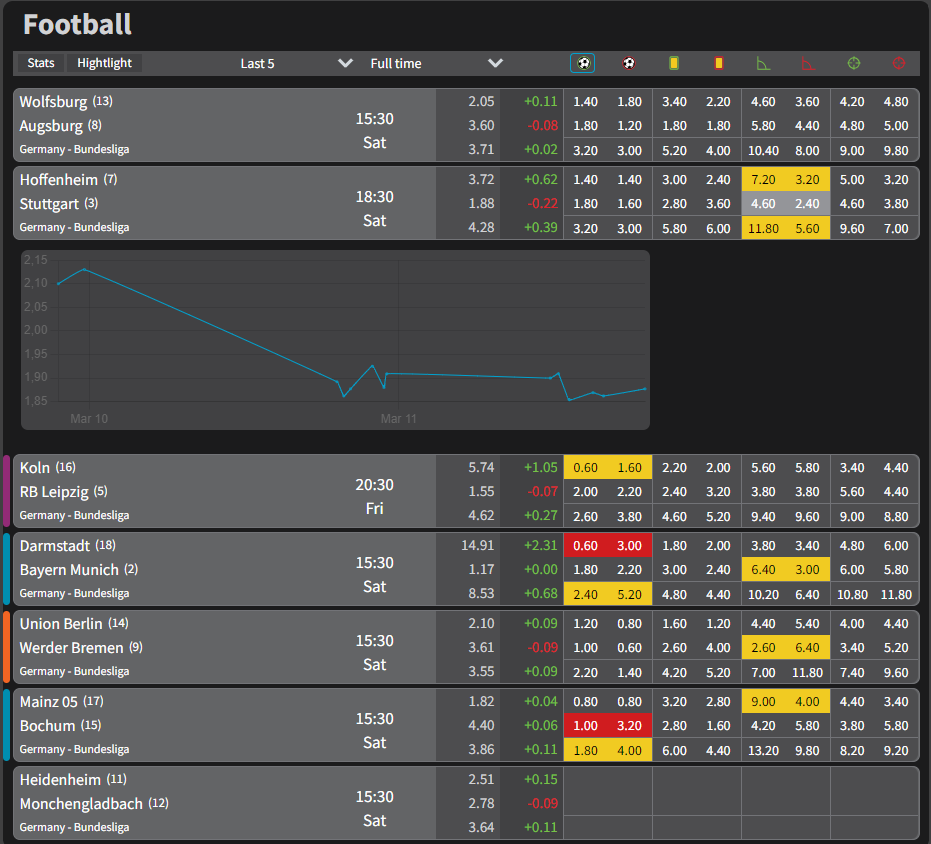Select the green goals-scored ball icon

[x=583, y=63]
